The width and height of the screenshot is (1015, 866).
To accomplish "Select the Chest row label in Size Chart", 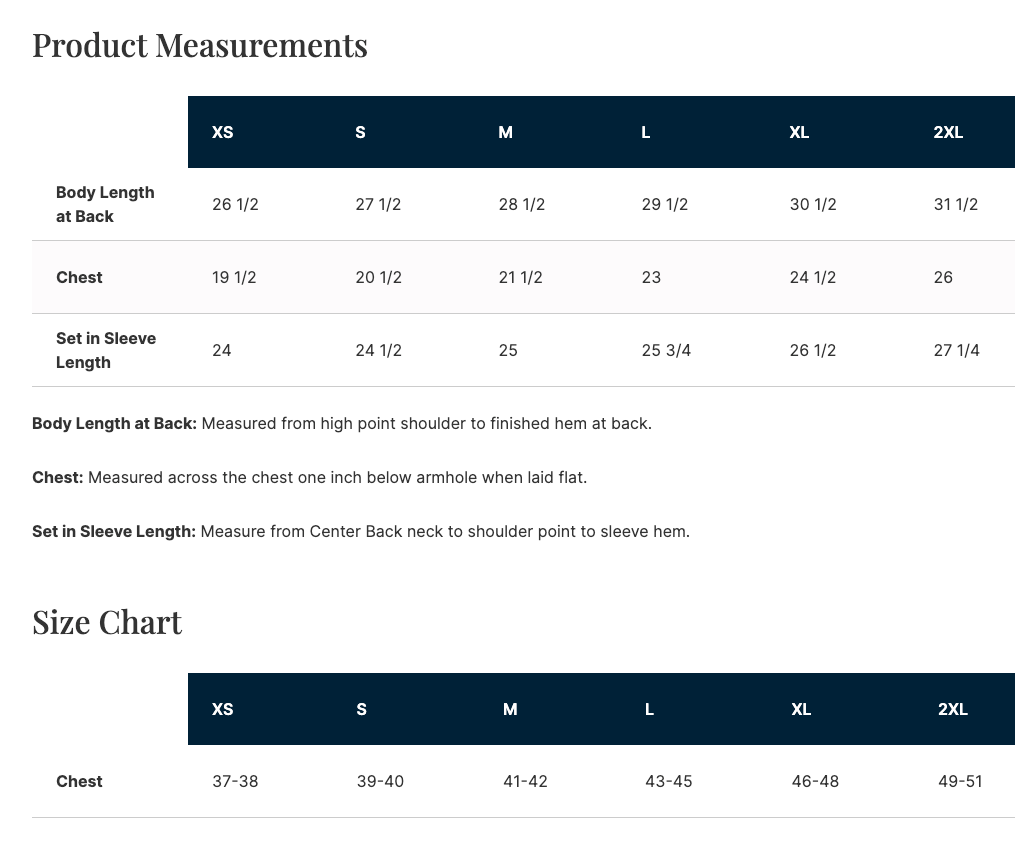I will click(x=79, y=781).
